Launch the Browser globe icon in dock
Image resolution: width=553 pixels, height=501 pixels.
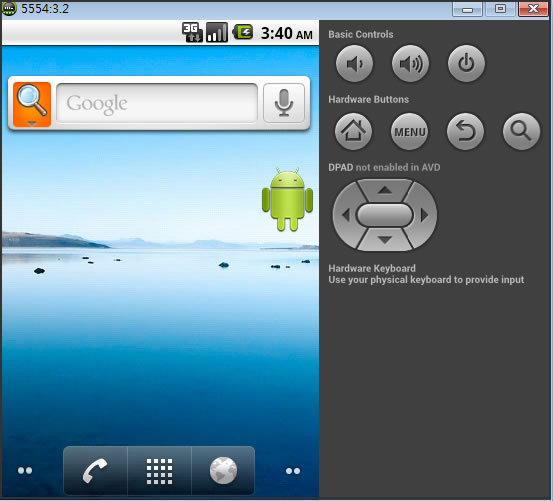pyautogui.click(x=223, y=471)
